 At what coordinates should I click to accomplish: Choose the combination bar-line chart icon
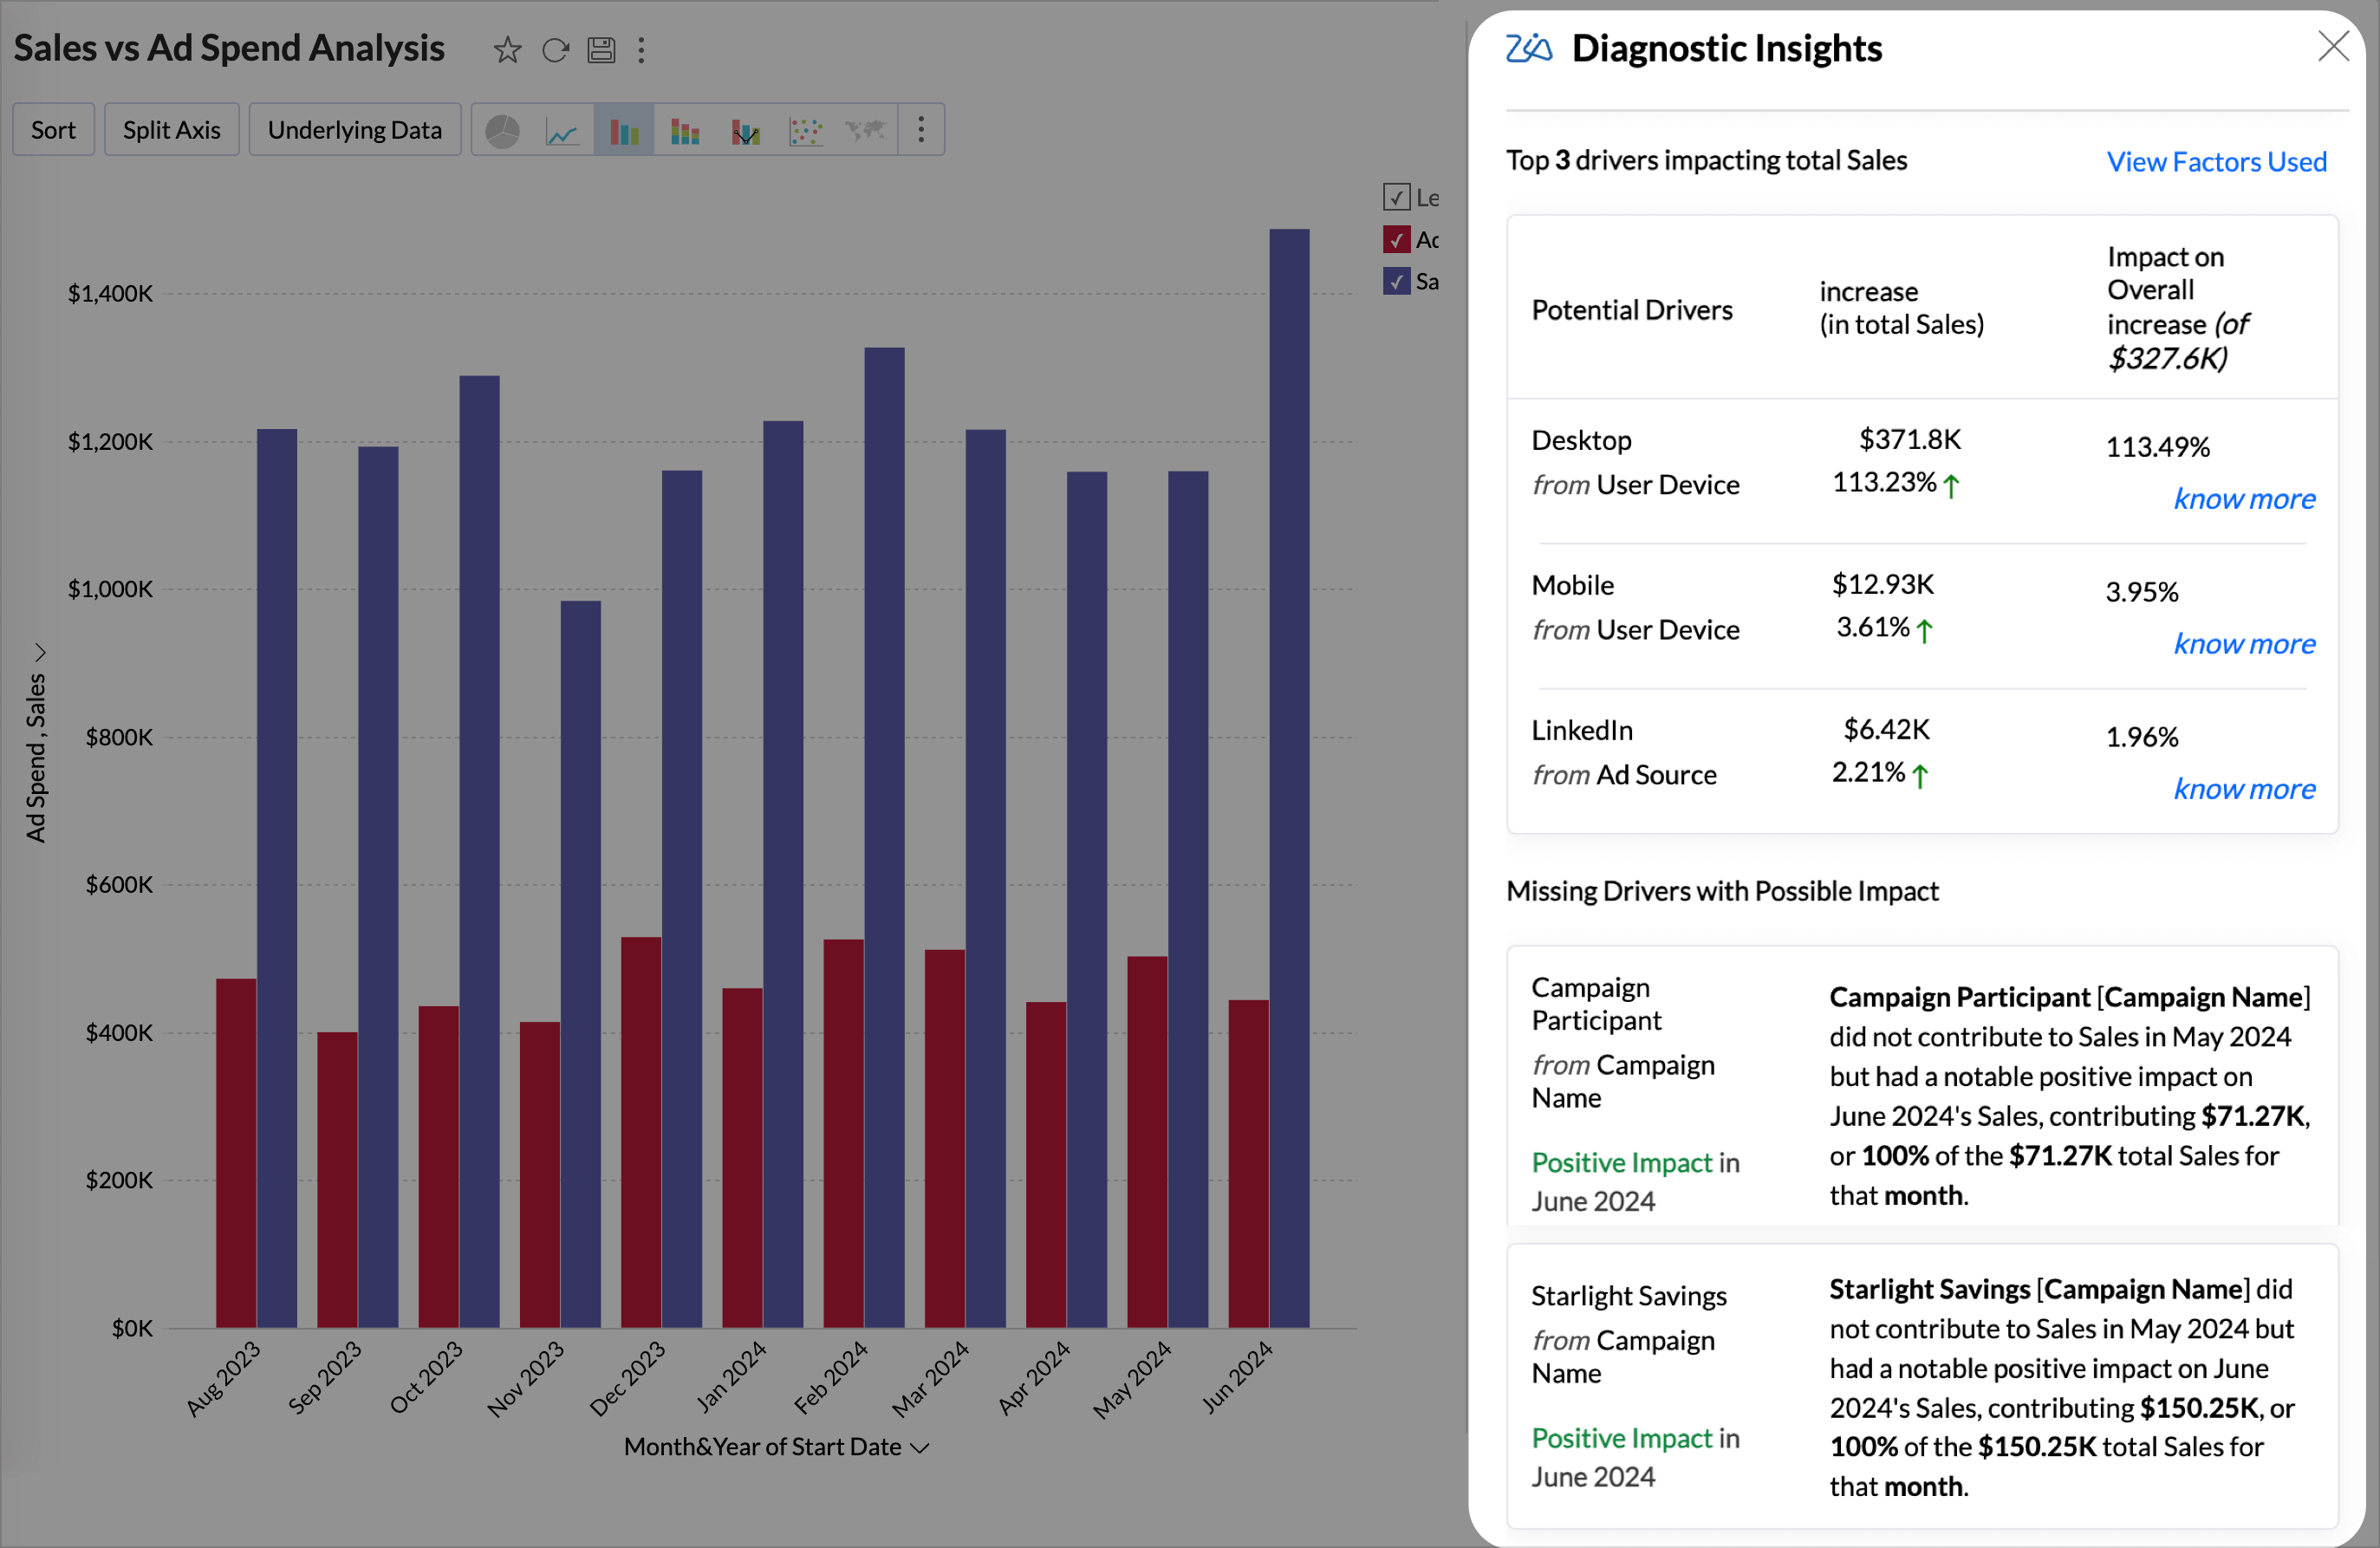tap(745, 131)
